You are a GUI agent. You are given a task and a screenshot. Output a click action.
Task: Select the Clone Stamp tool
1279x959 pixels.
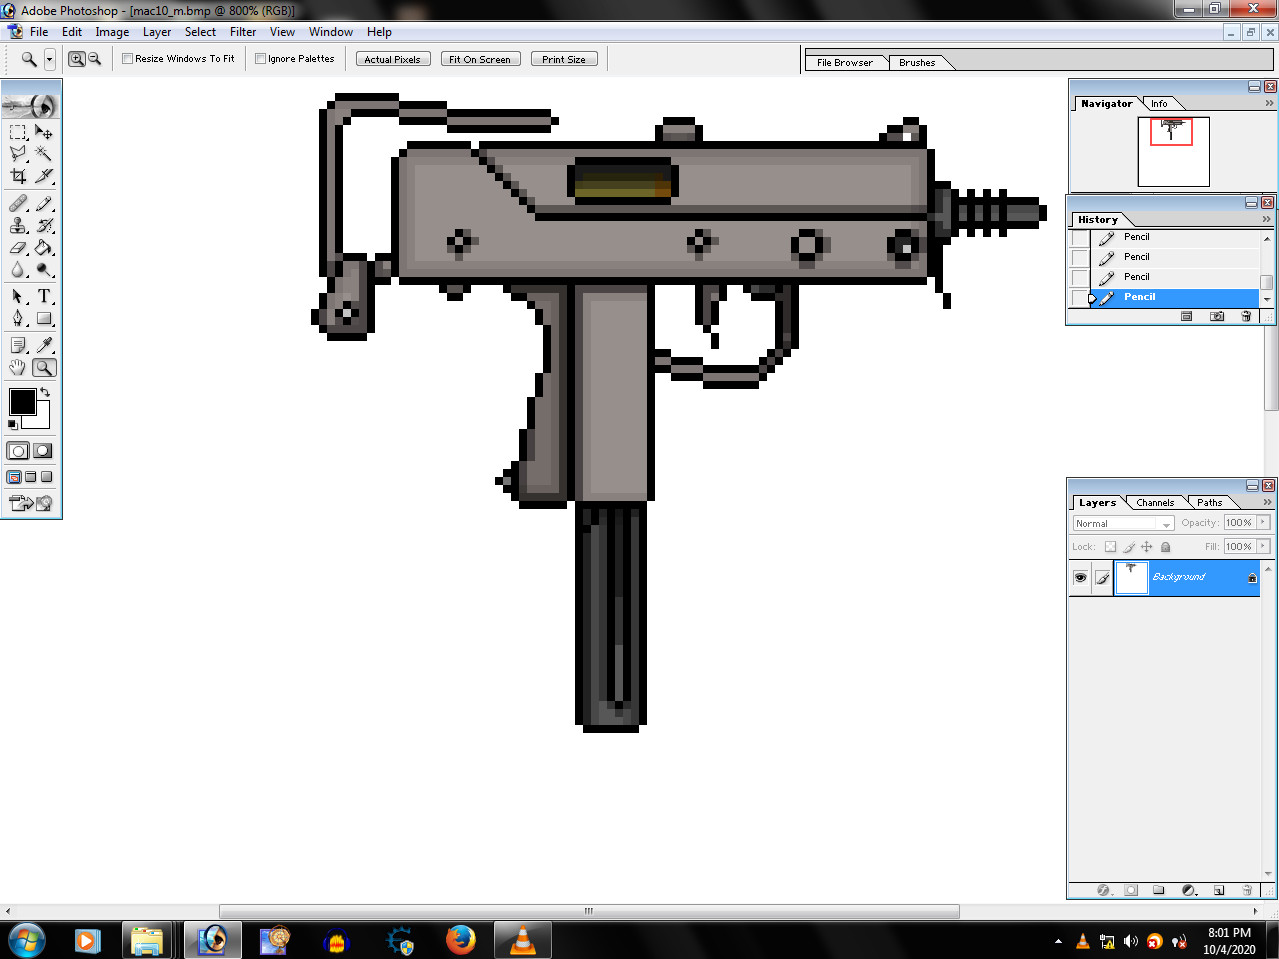point(18,226)
